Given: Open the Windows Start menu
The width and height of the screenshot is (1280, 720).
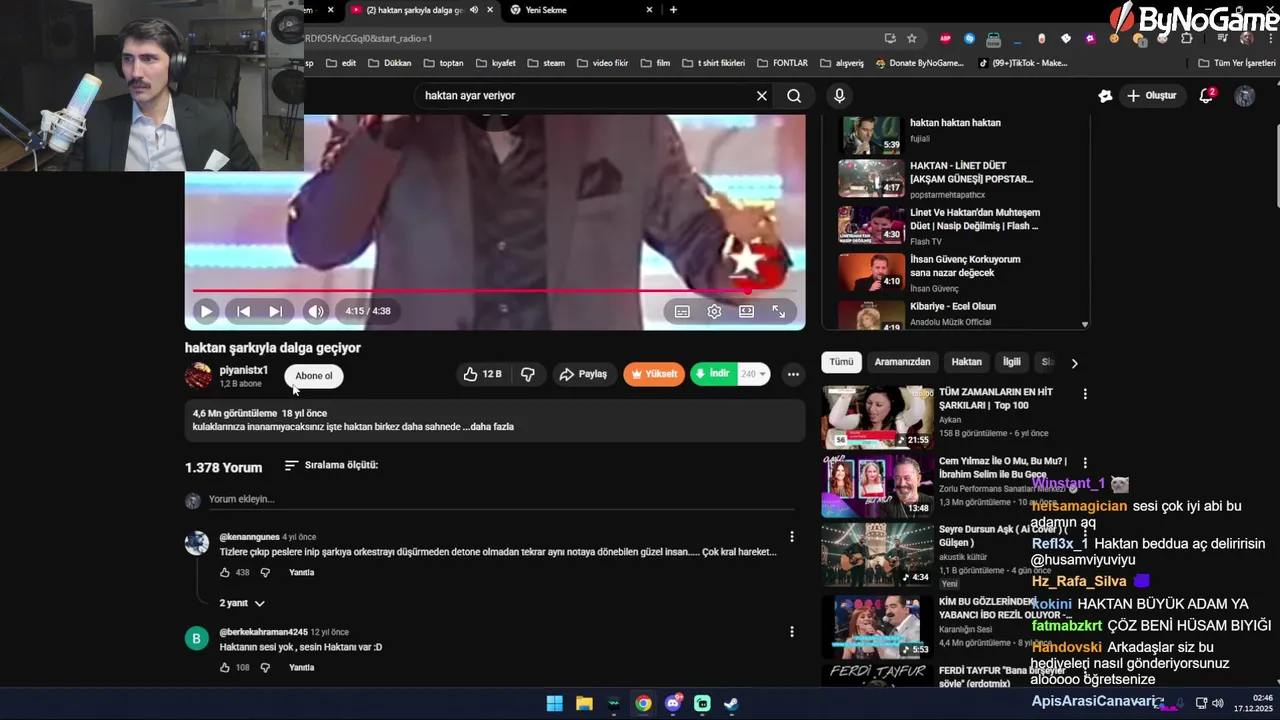Looking at the screenshot, I should coord(554,703).
